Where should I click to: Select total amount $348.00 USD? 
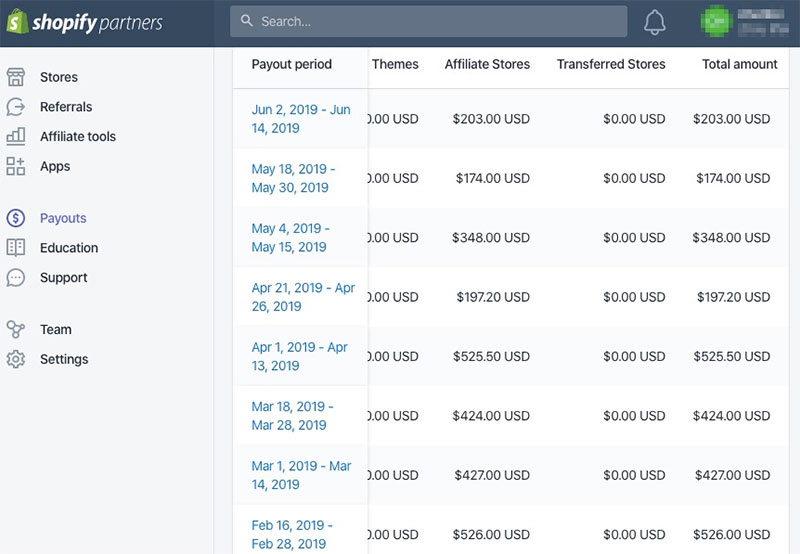point(731,238)
